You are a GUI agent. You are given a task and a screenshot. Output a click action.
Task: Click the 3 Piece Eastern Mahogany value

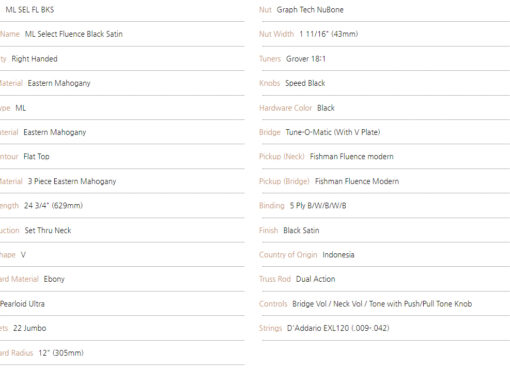click(x=72, y=181)
